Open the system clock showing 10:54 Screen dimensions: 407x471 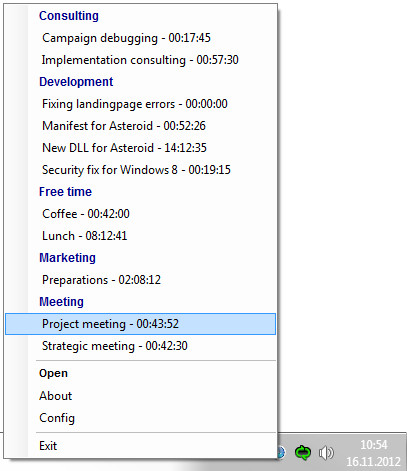coord(373,453)
